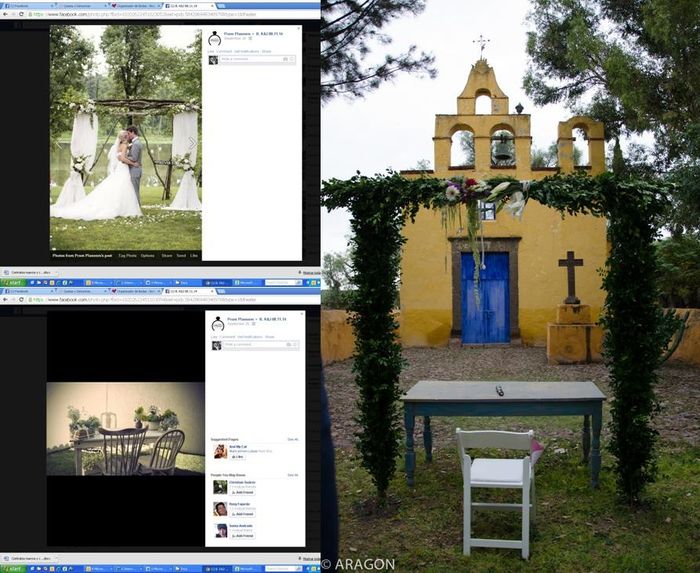Reload the page in the upper browser
This screenshot has height=573, width=700.
pos(21,14)
